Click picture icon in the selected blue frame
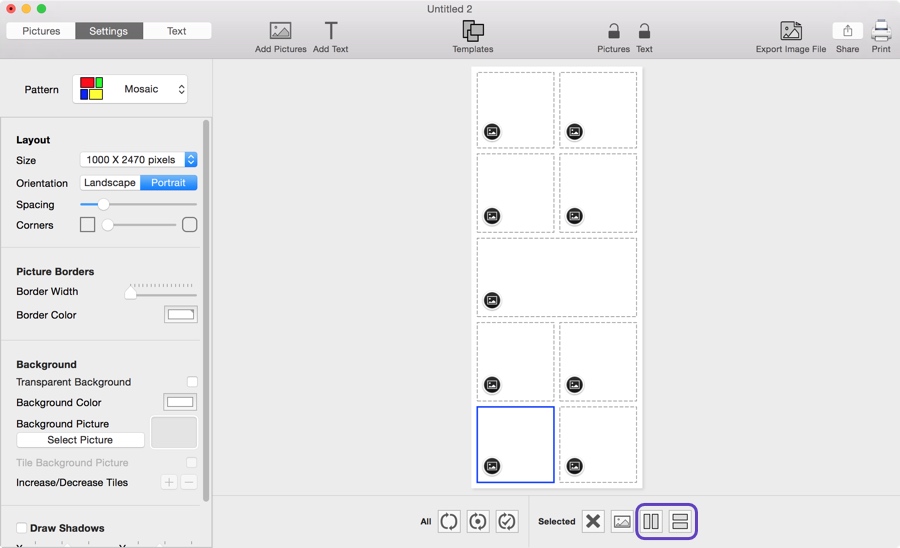This screenshot has width=900, height=548. coord(492,466)
